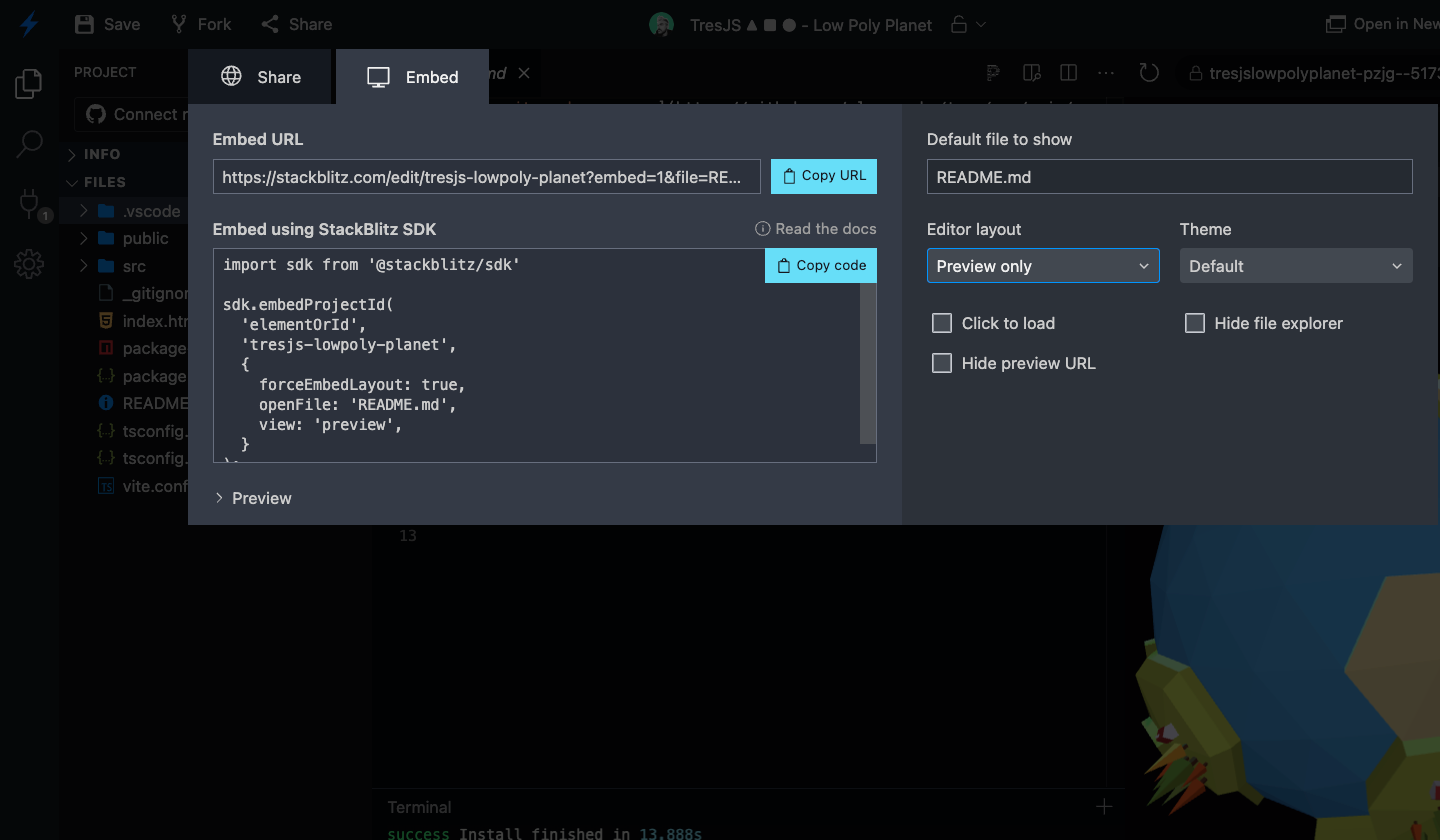Open the Explorer files icon in sidebar

[29, 84]
